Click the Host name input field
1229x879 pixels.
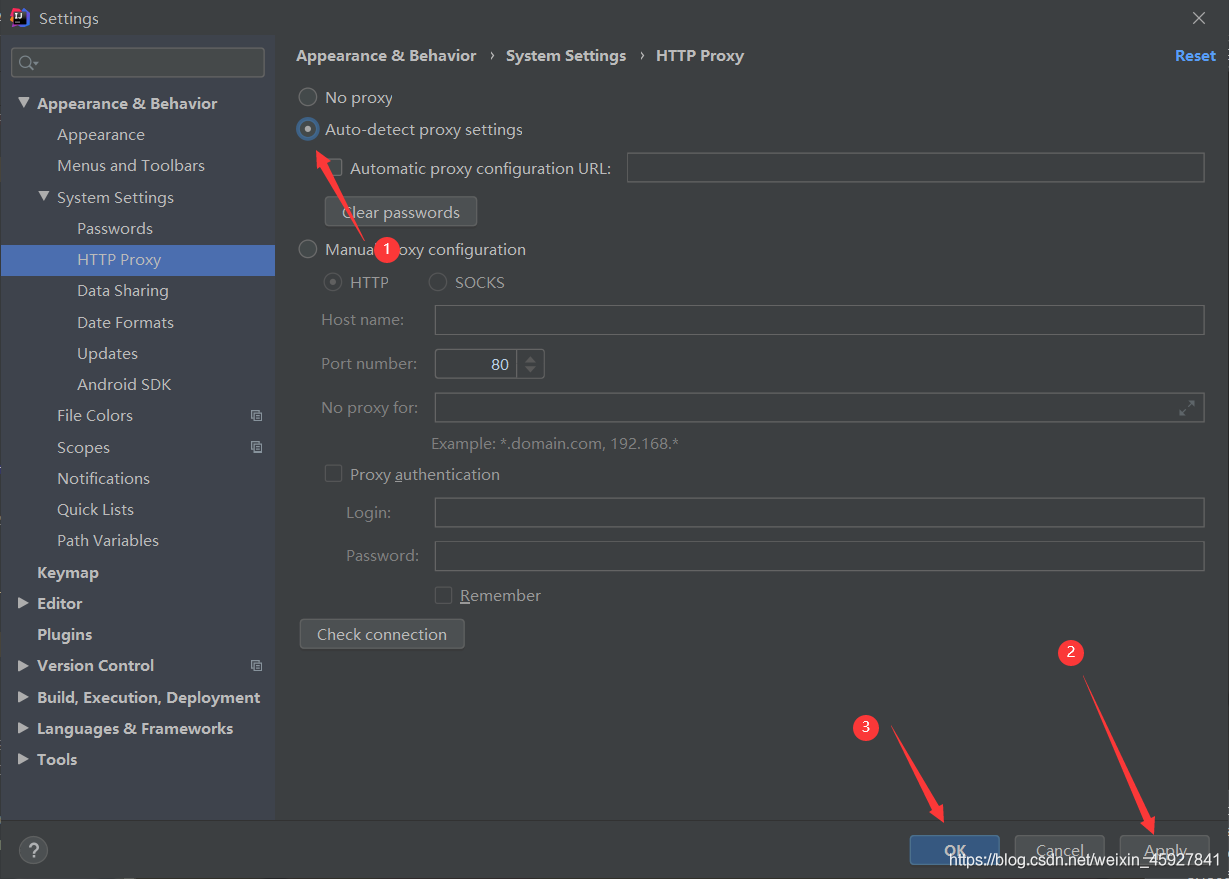pos(819,320)
